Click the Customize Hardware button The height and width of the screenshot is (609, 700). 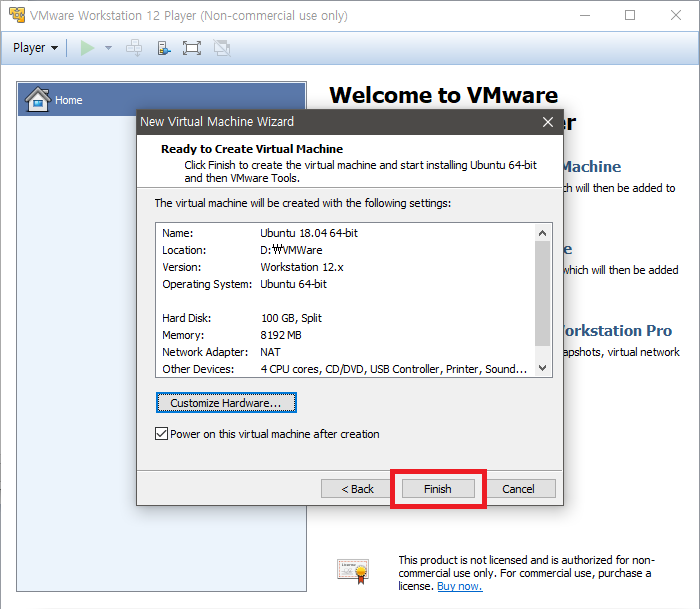(x=226, y=403)
